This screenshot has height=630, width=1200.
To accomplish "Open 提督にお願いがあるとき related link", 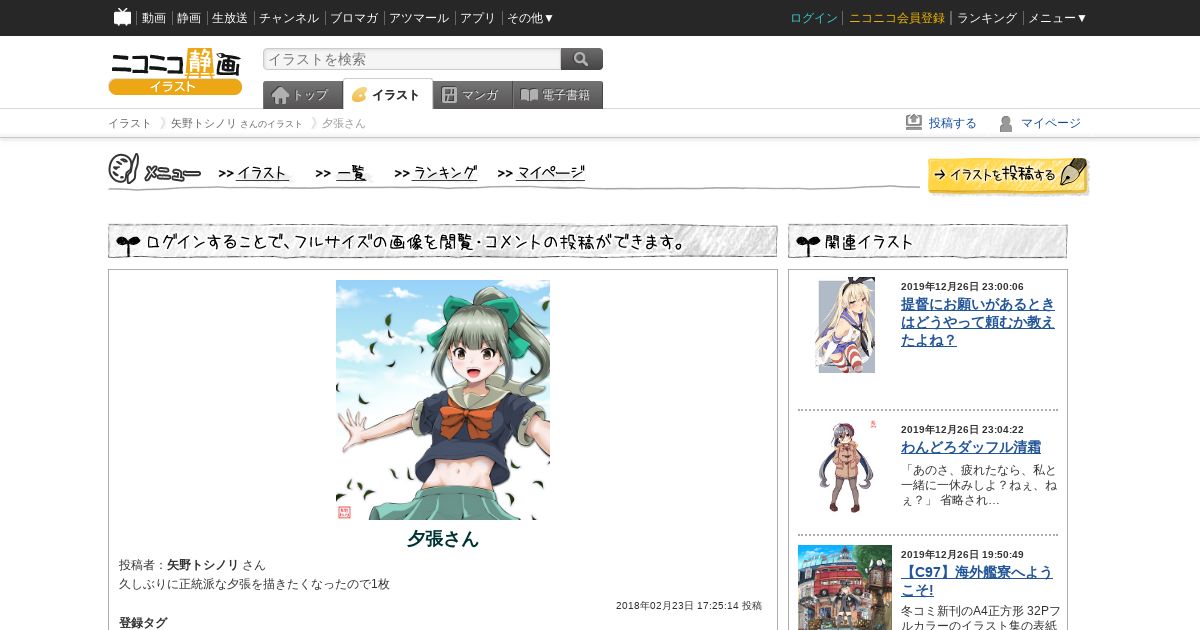I will pyautogui.click(x=978, y=322).
